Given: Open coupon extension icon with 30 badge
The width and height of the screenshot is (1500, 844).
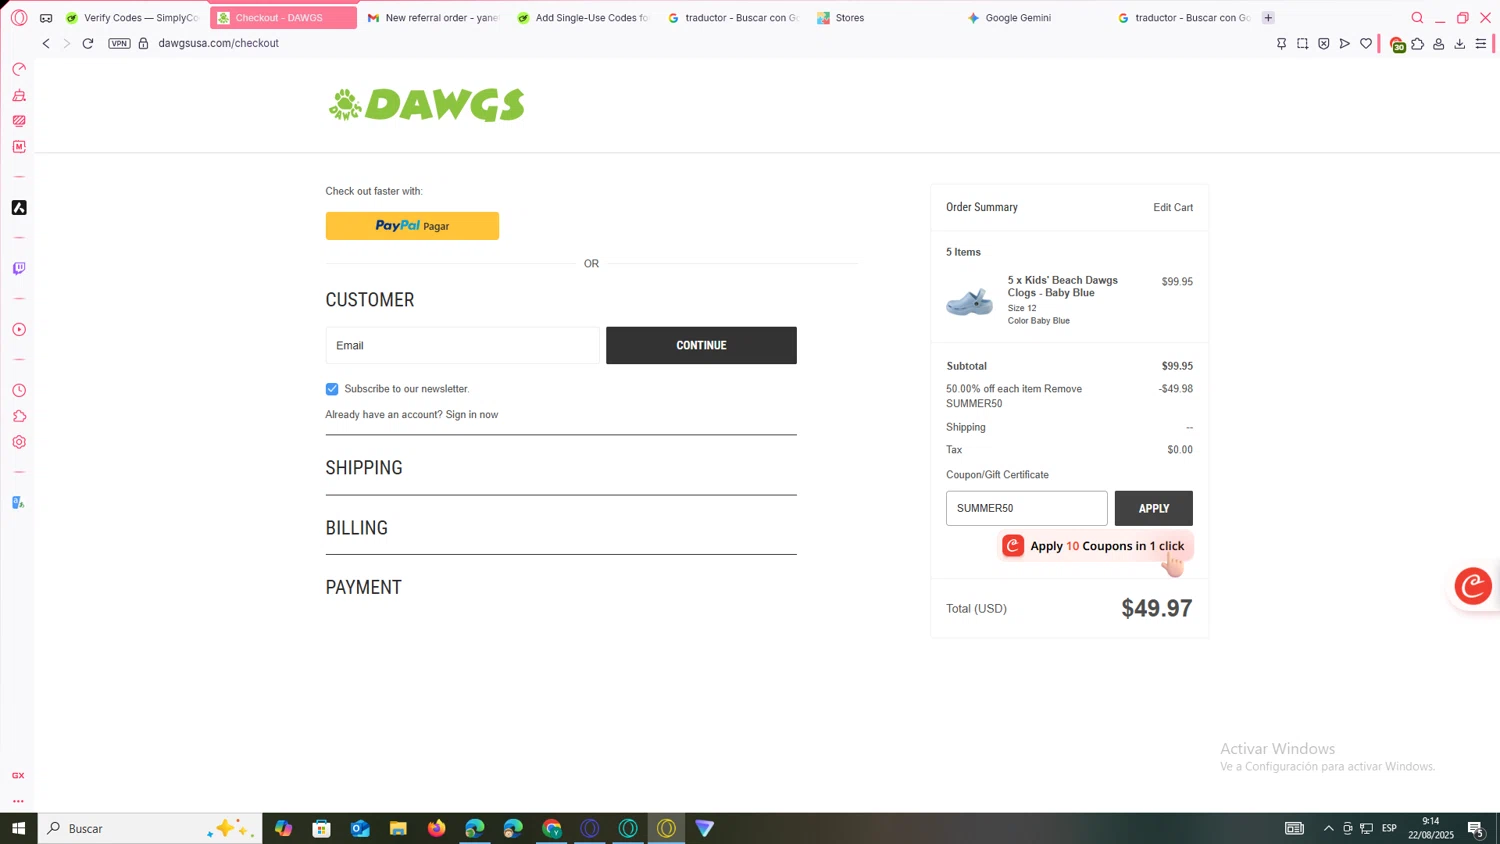Looking at the screenshot, I should 1397,44.
